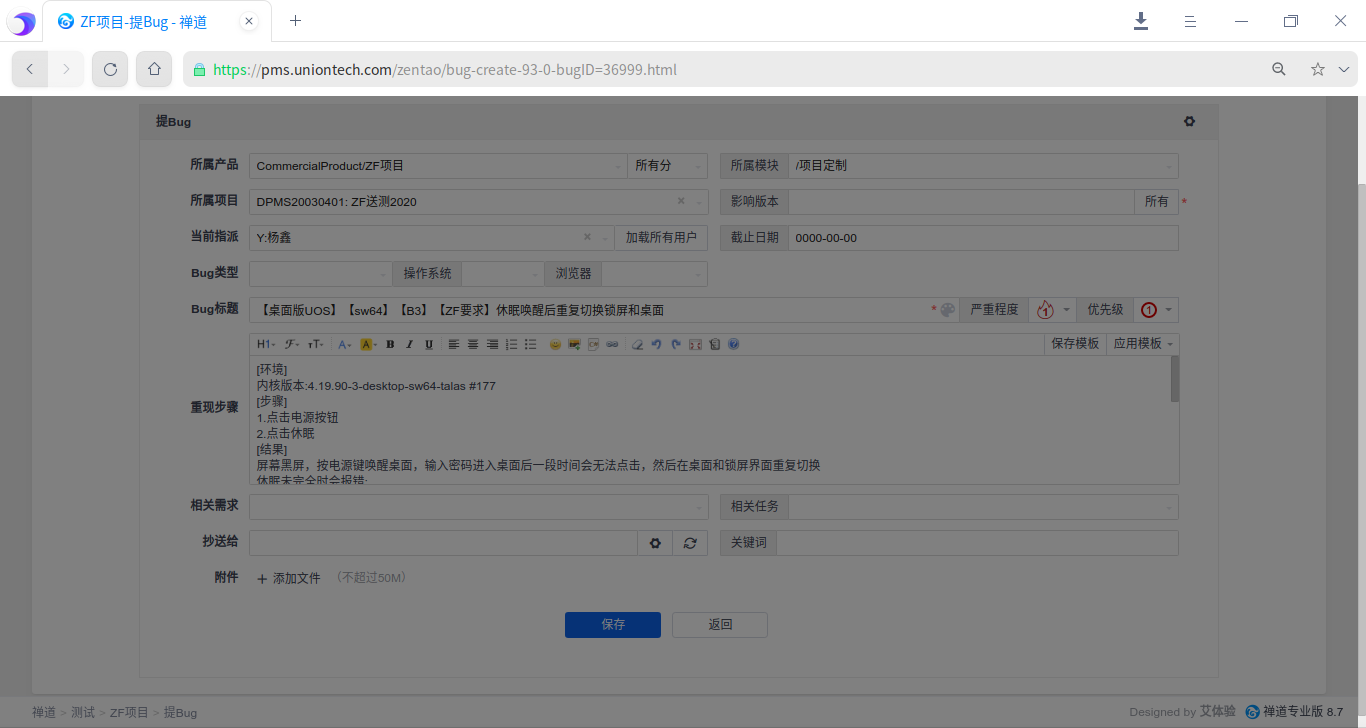The height and width of the screenshot is (728, 1366).
Task: Open the H1 heading style dropdown
Action: click(265, 344)
